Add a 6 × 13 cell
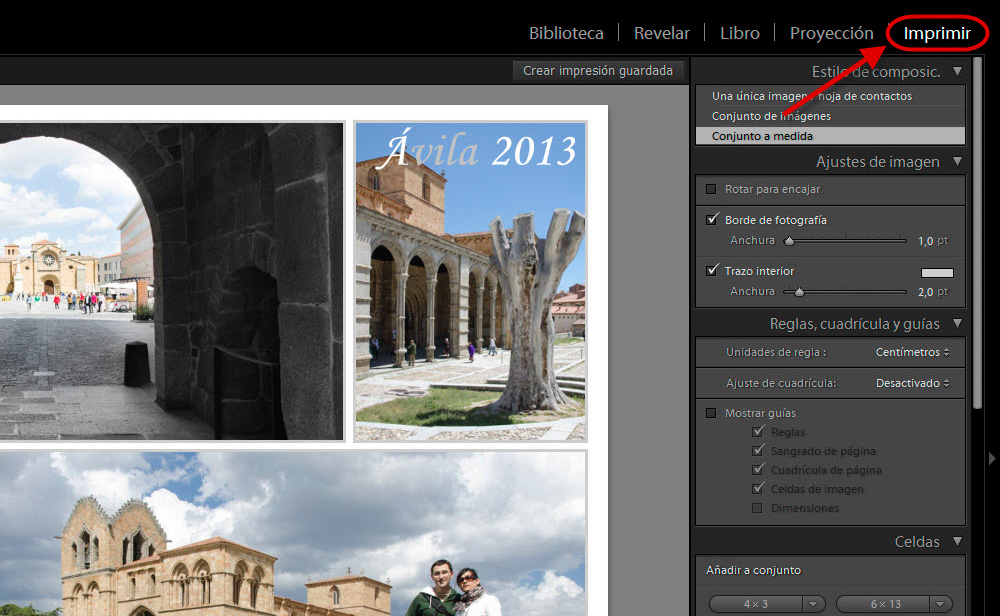The image size is (1000, 616). point(885,604)
